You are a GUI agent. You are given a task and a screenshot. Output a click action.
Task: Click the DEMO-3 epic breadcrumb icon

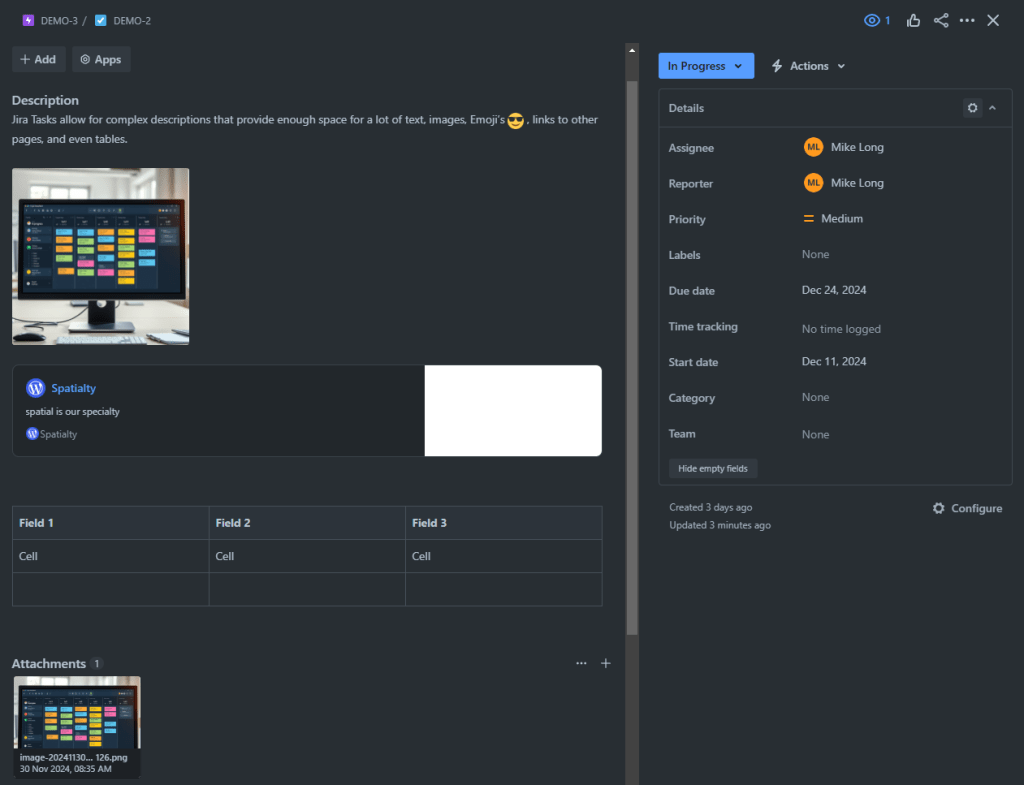28,20
